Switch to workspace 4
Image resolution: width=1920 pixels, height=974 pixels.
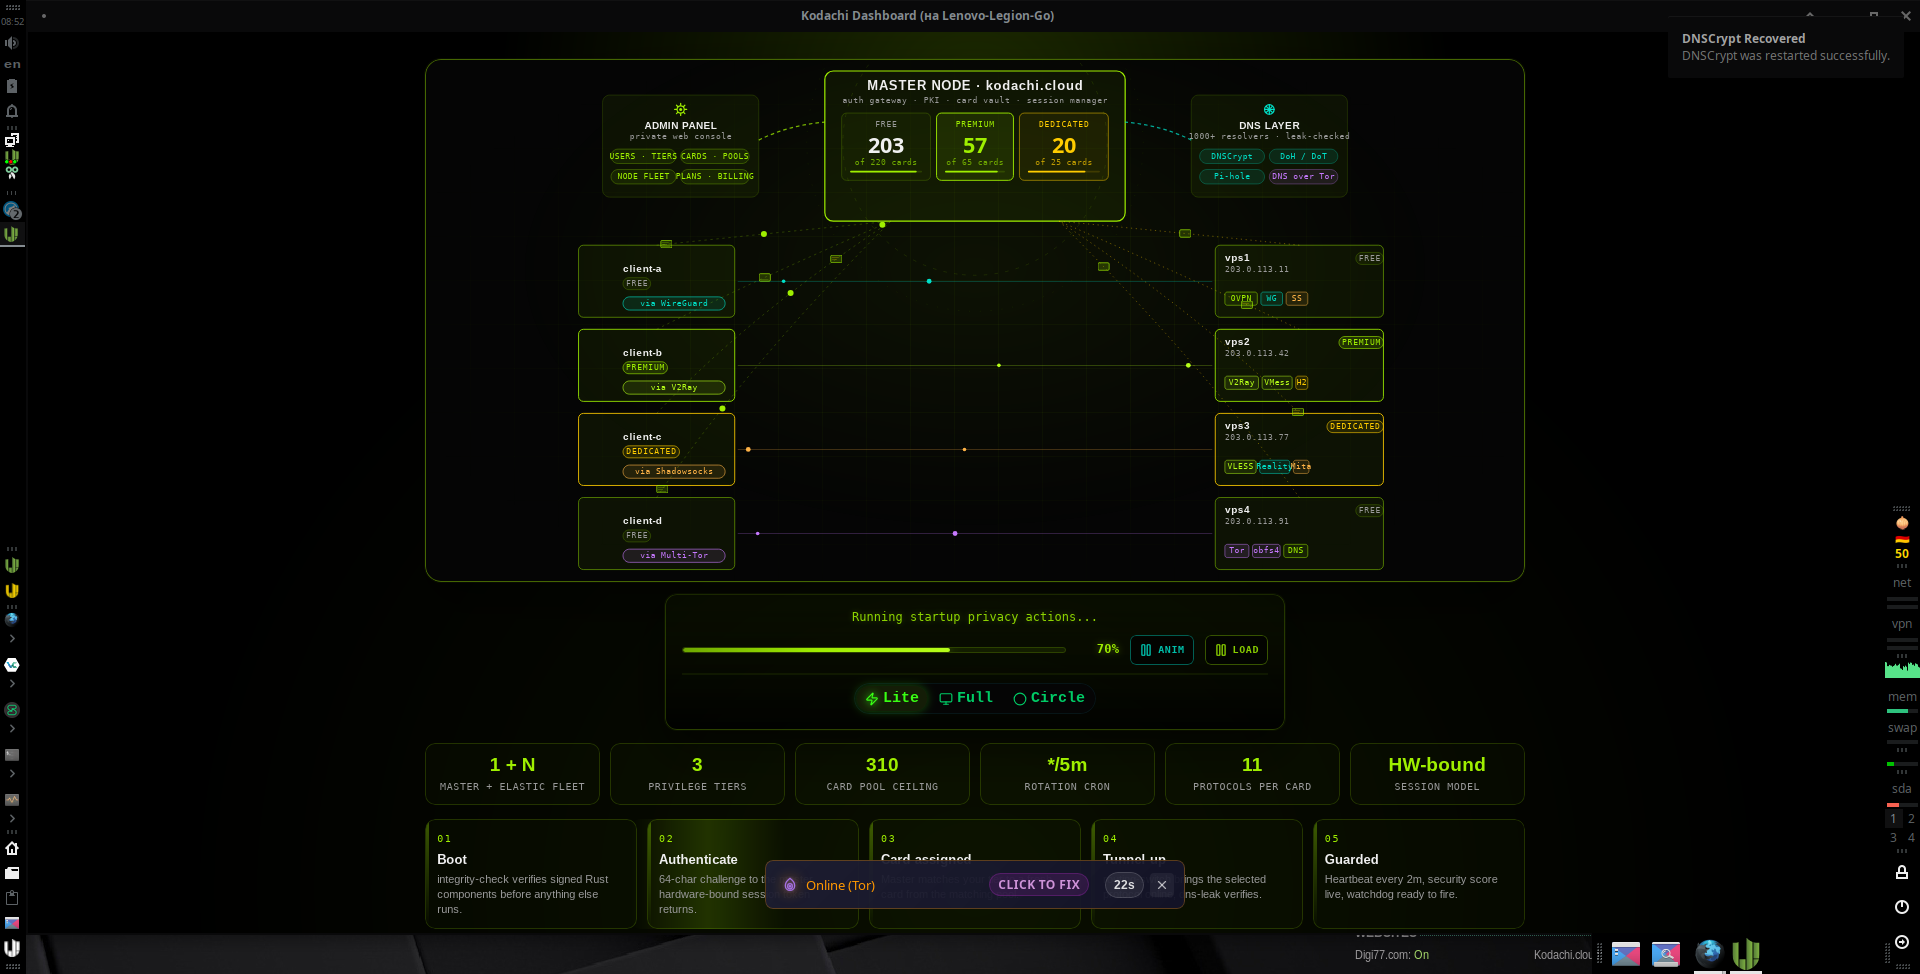point(1911,838)
